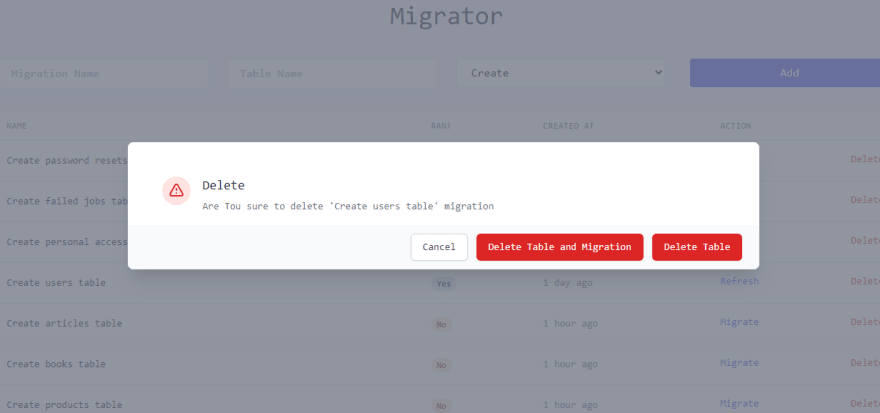This screenshot has width=880, height=413.
Task: Click Migrate for Create articles table
Action: point(739,322)
